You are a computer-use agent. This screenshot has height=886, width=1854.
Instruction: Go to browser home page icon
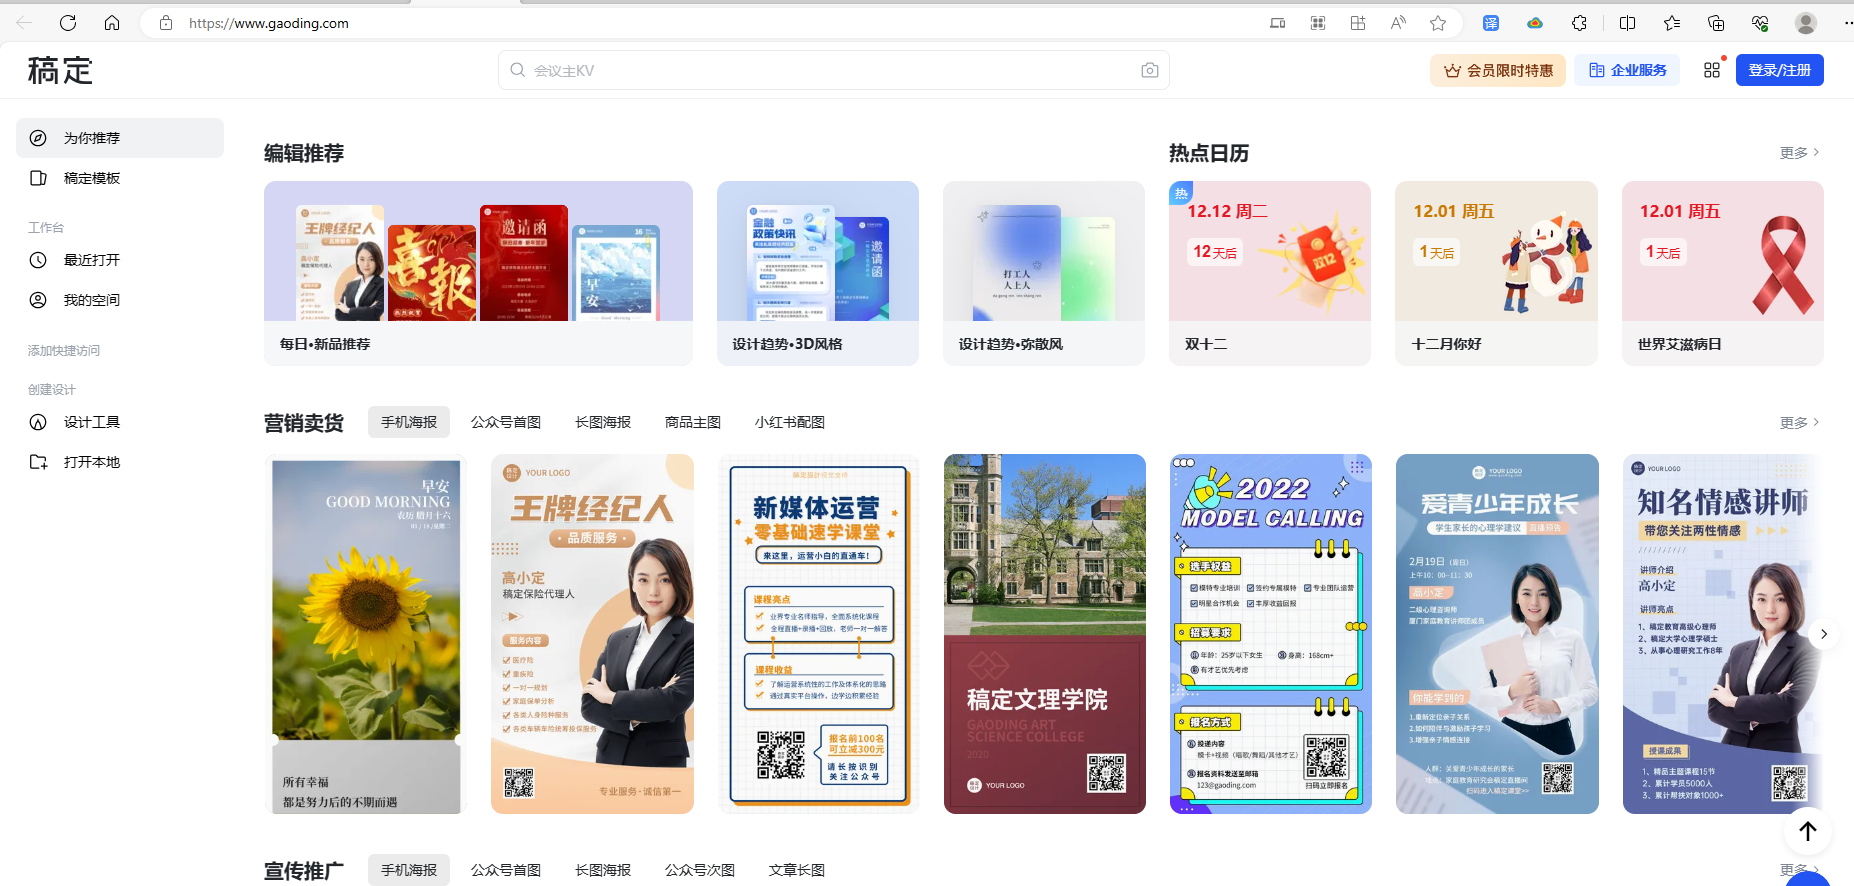pyautogui.click(x=112, y=23)
